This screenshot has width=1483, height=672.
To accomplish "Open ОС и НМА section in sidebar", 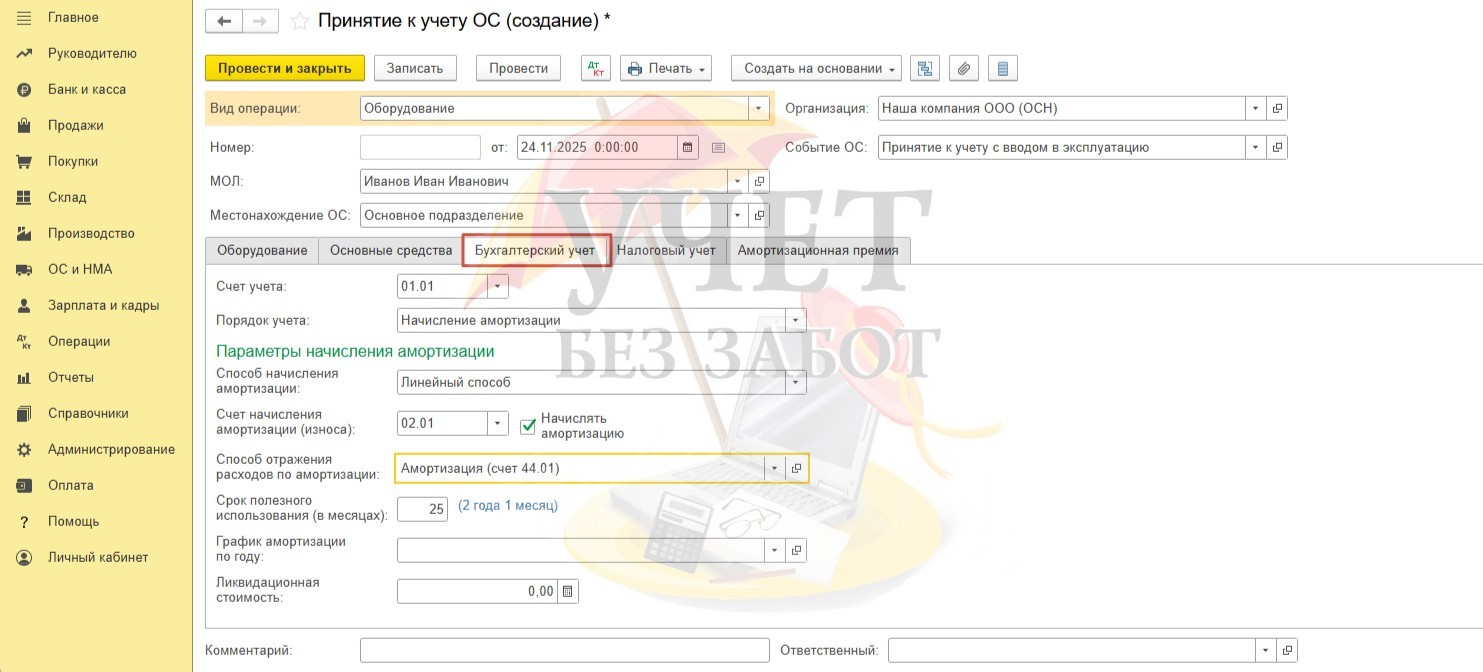I will (80, 269).
